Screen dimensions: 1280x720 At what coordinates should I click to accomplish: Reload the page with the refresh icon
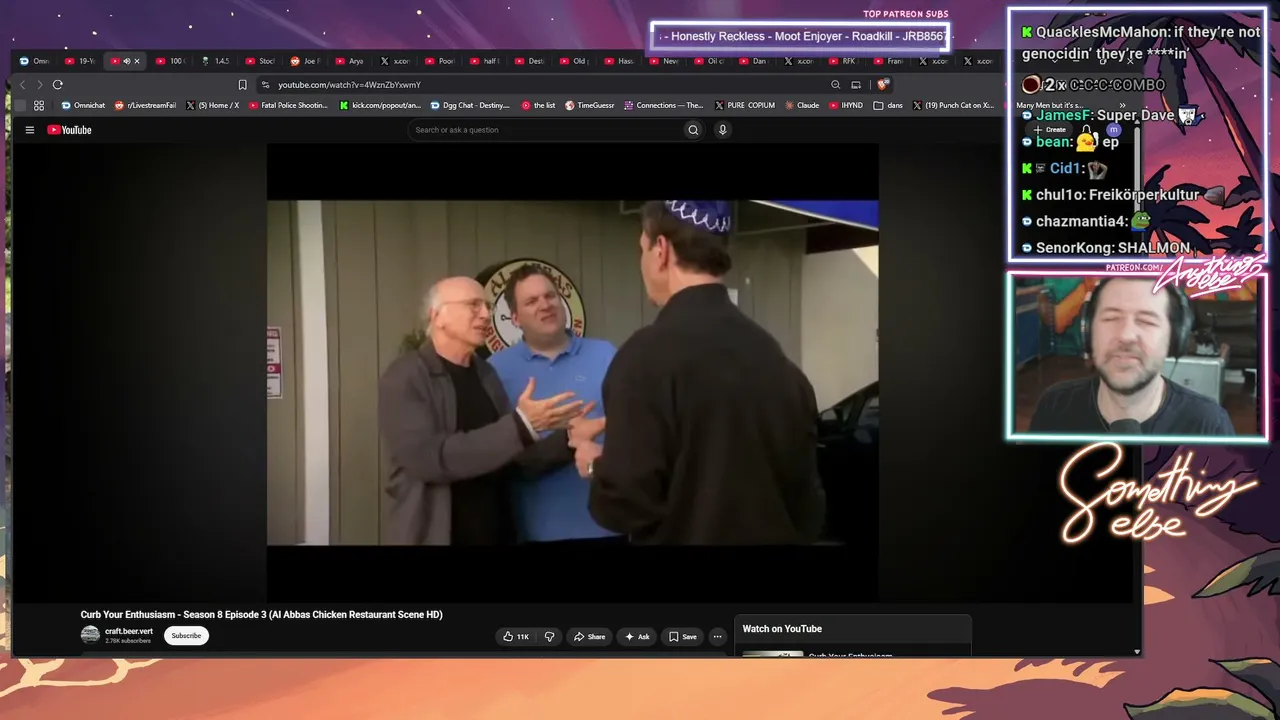58,85
